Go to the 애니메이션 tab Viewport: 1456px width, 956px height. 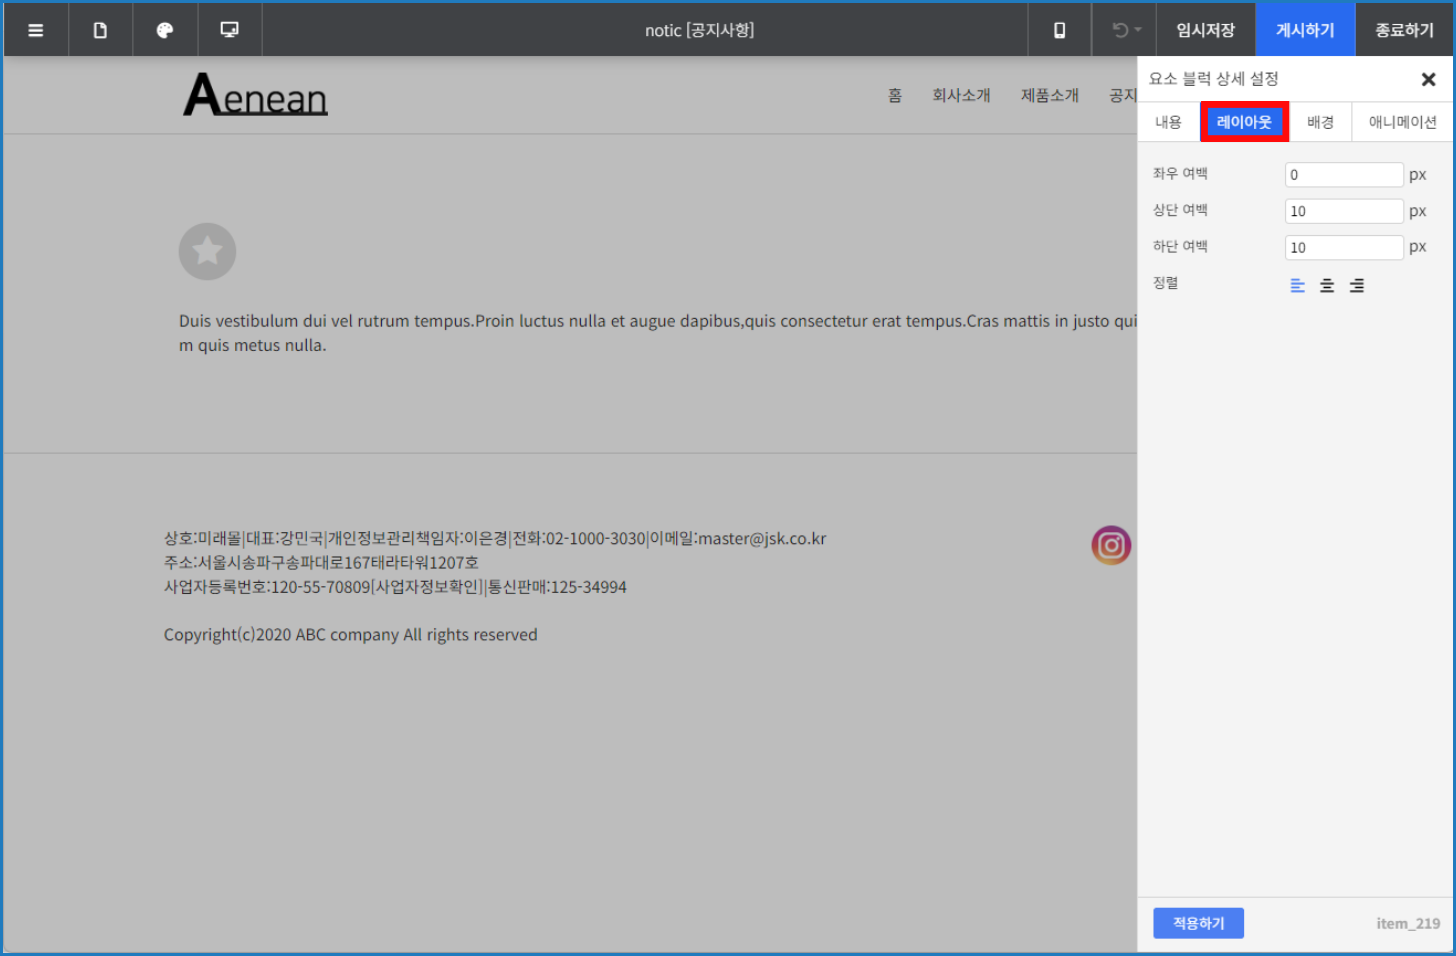1402,122
